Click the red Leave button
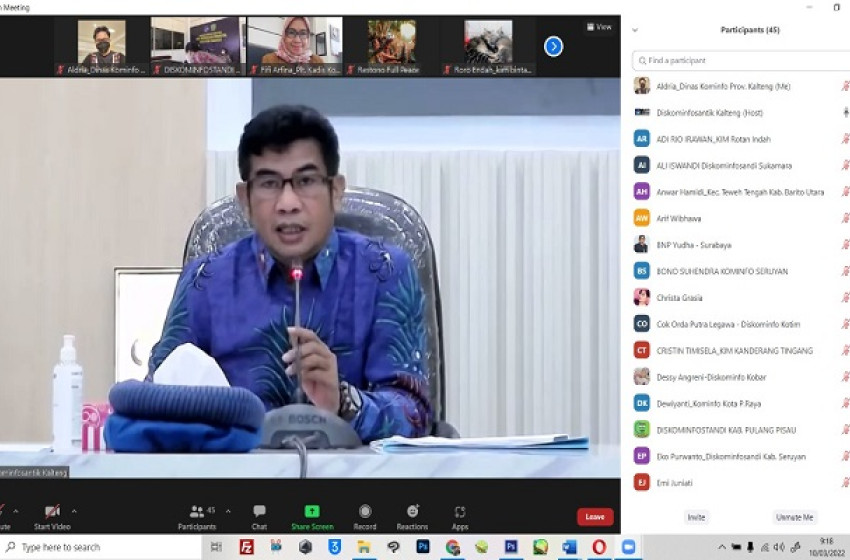 595,517
